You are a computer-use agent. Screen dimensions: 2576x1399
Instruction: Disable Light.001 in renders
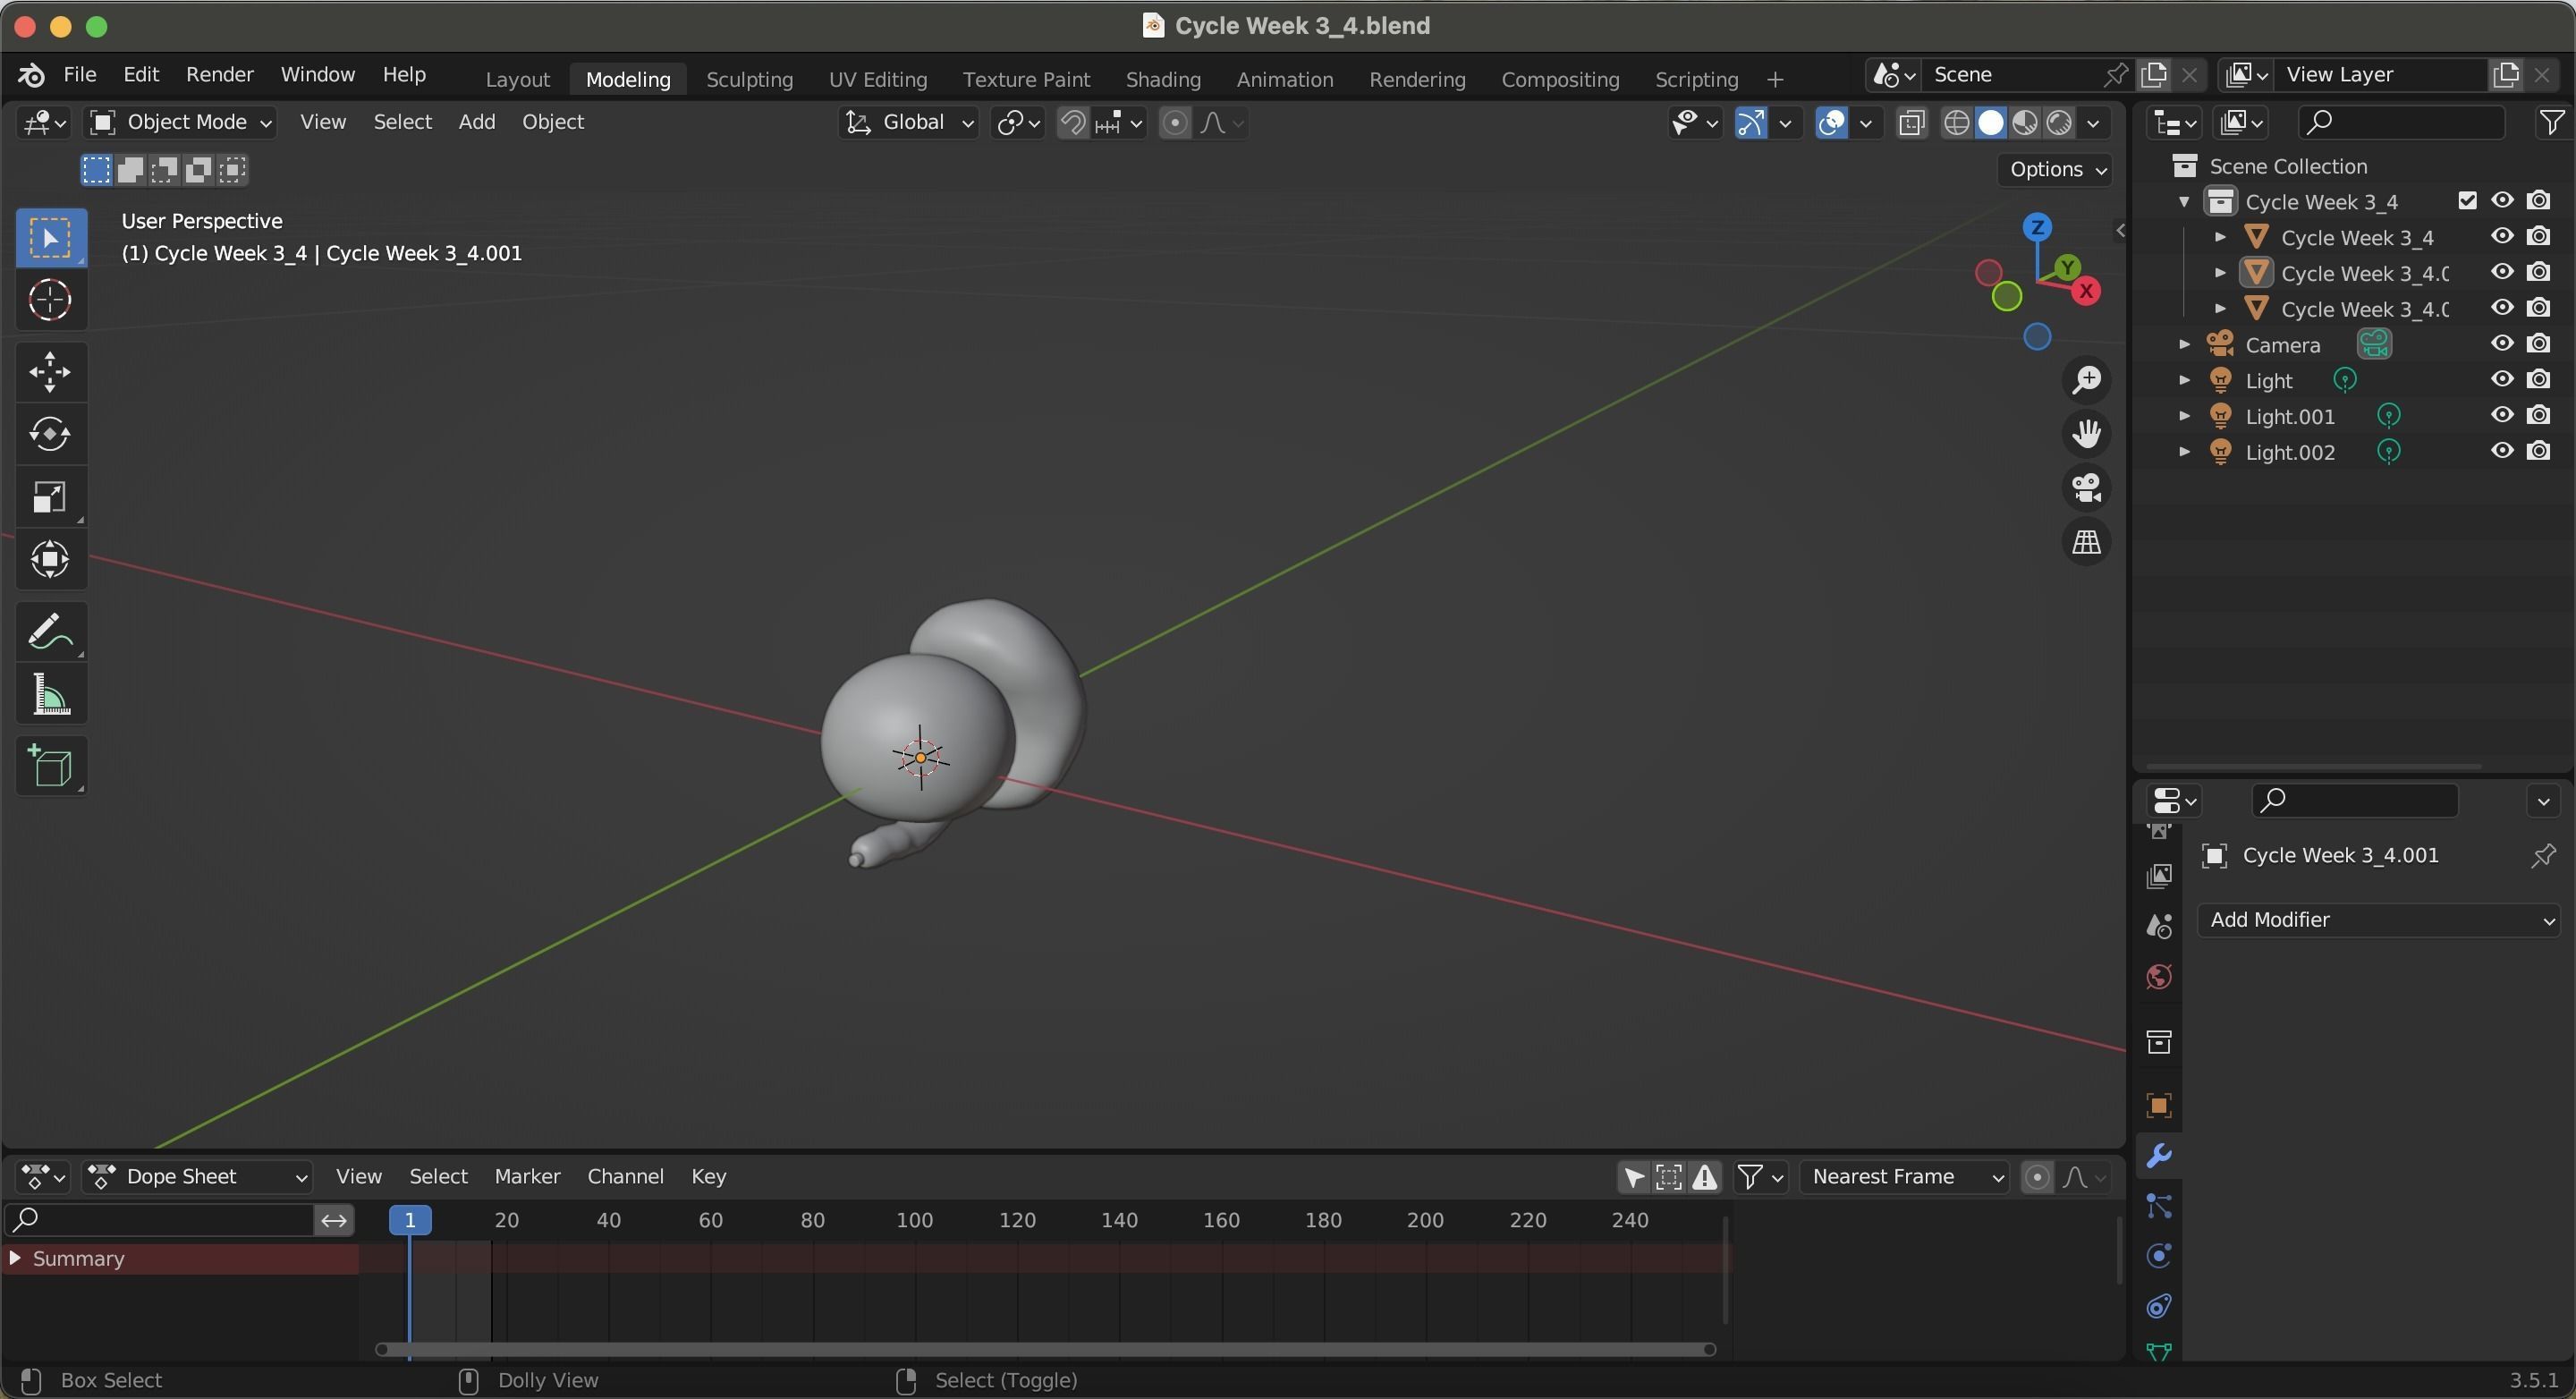coord(2538,415)
